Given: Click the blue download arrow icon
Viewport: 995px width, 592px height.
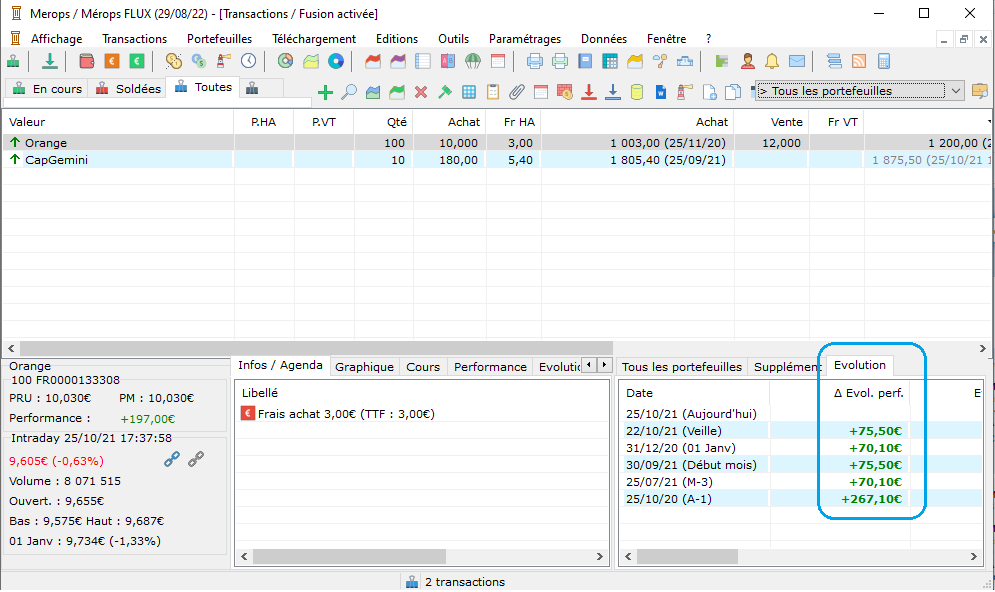Looking at the screenshot, I should point(612,93).
